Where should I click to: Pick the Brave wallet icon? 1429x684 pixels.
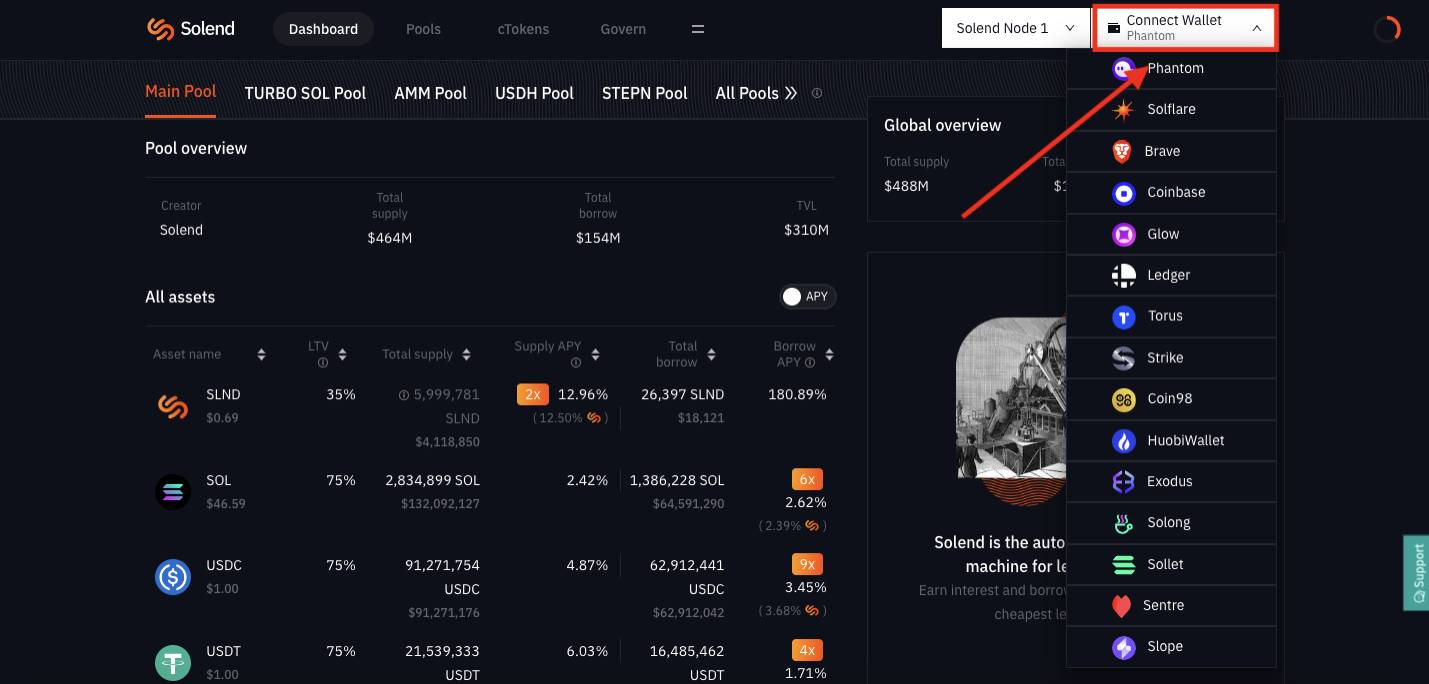[1122, 151]
